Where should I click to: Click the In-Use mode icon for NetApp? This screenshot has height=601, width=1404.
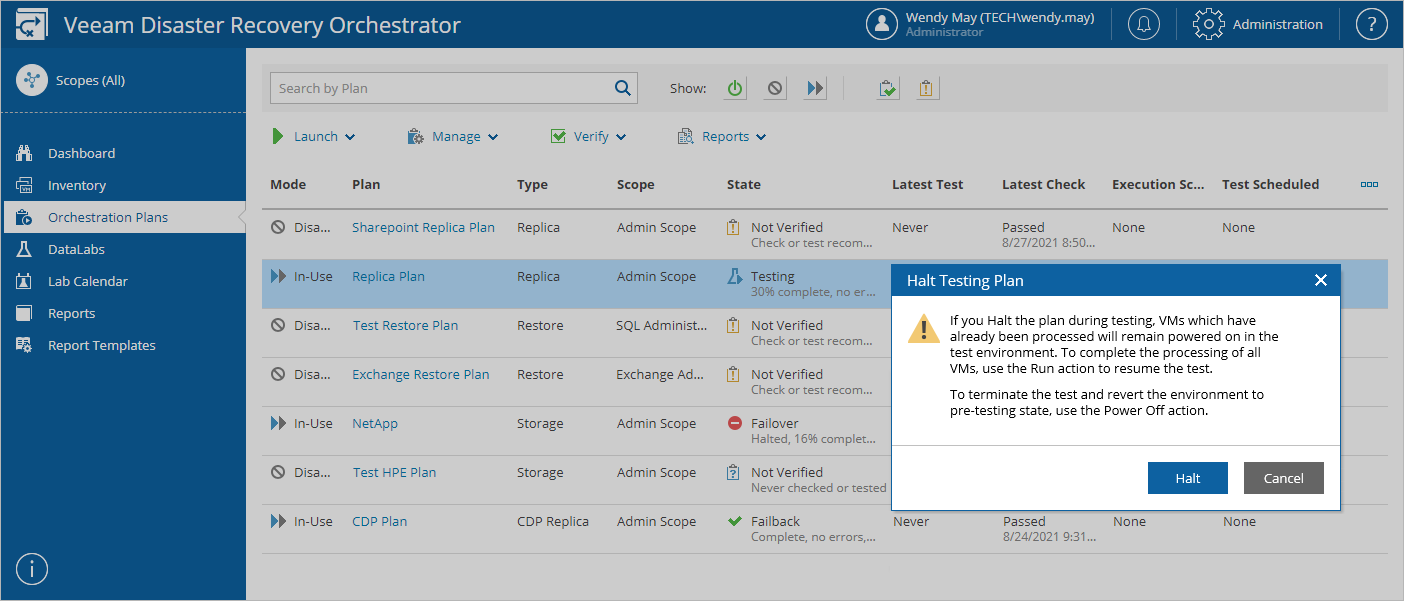(278, 423)
